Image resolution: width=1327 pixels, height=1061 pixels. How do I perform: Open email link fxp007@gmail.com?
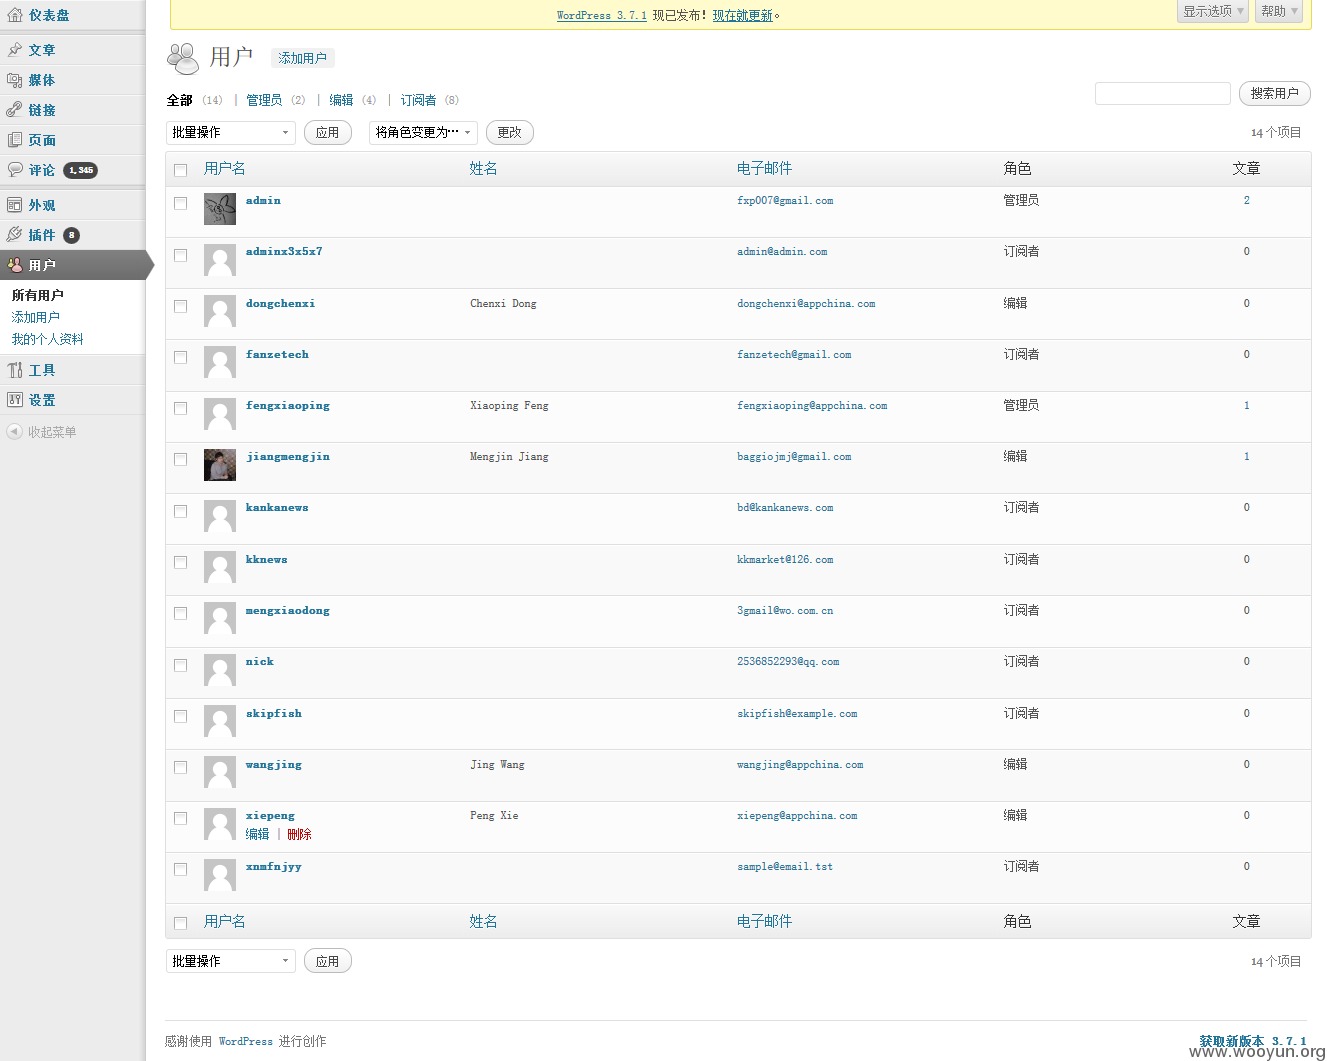click(785, 201)
